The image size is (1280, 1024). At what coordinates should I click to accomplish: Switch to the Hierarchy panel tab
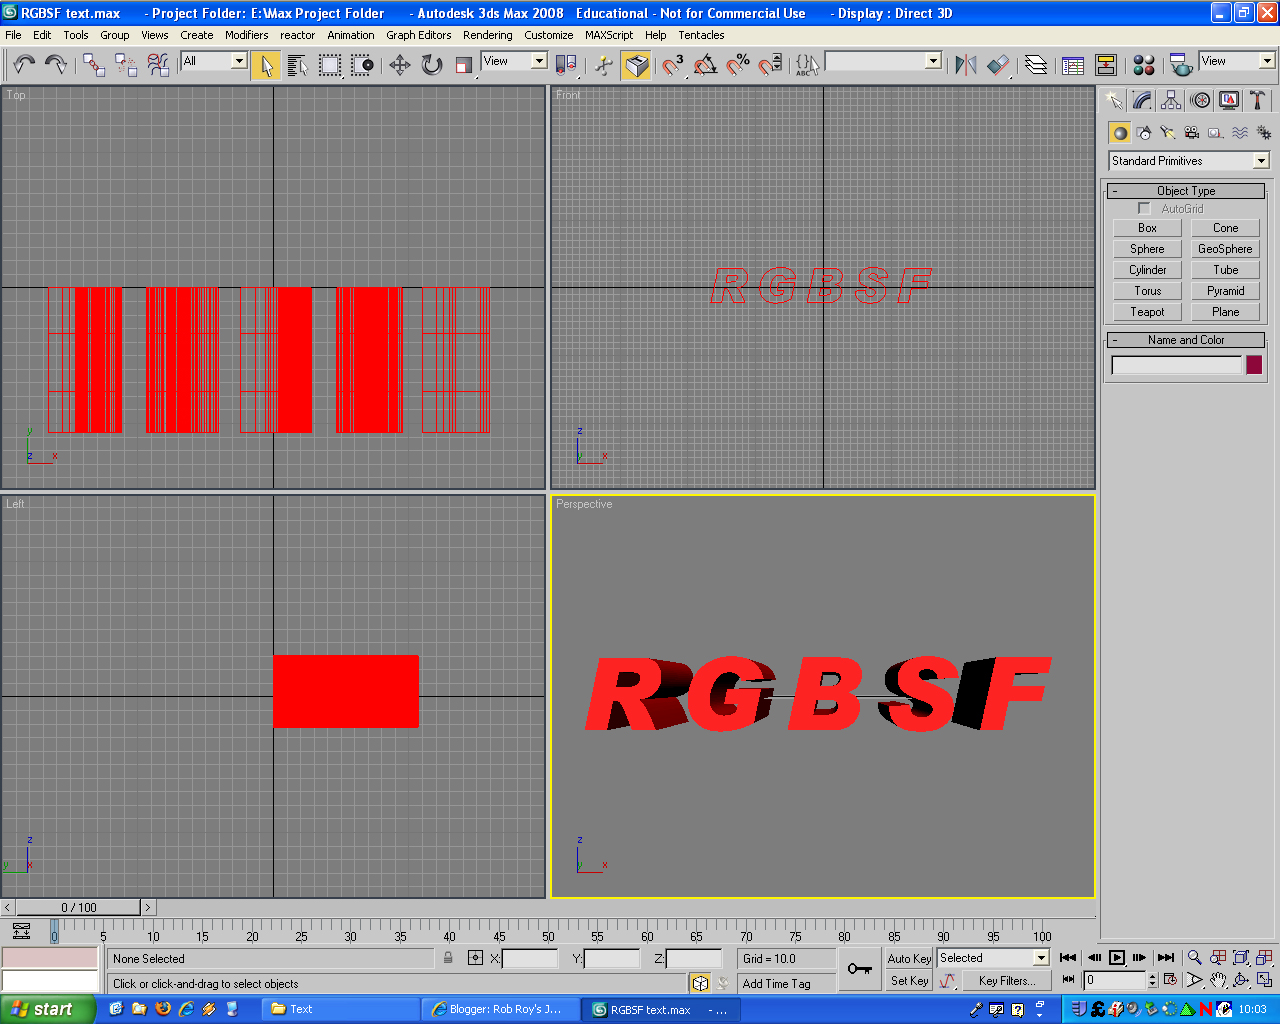coord(1171,100)
